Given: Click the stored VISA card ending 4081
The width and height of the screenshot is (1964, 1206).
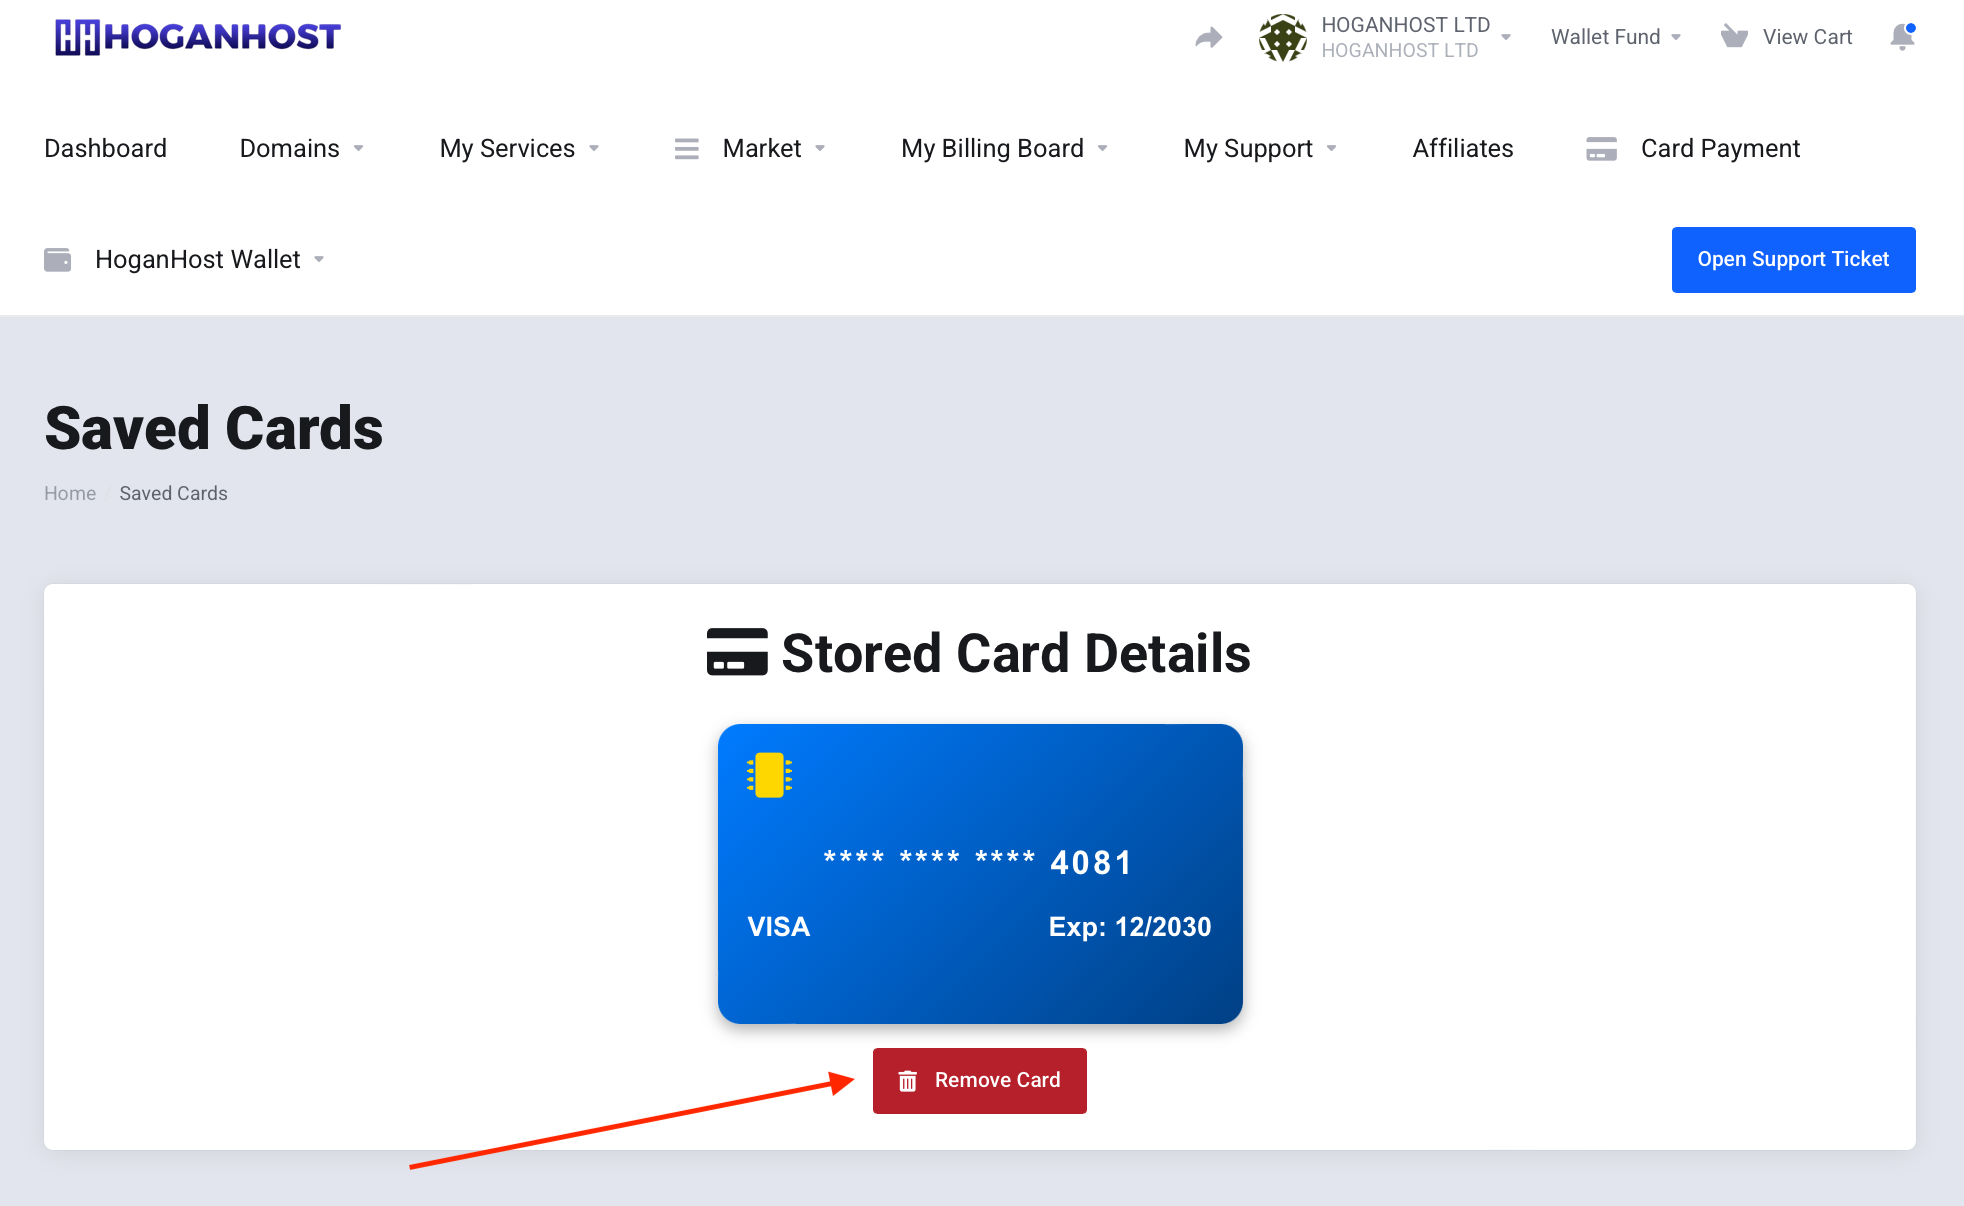Looking at the screenshot, I should pyautogui.click(x=980, y=874).
